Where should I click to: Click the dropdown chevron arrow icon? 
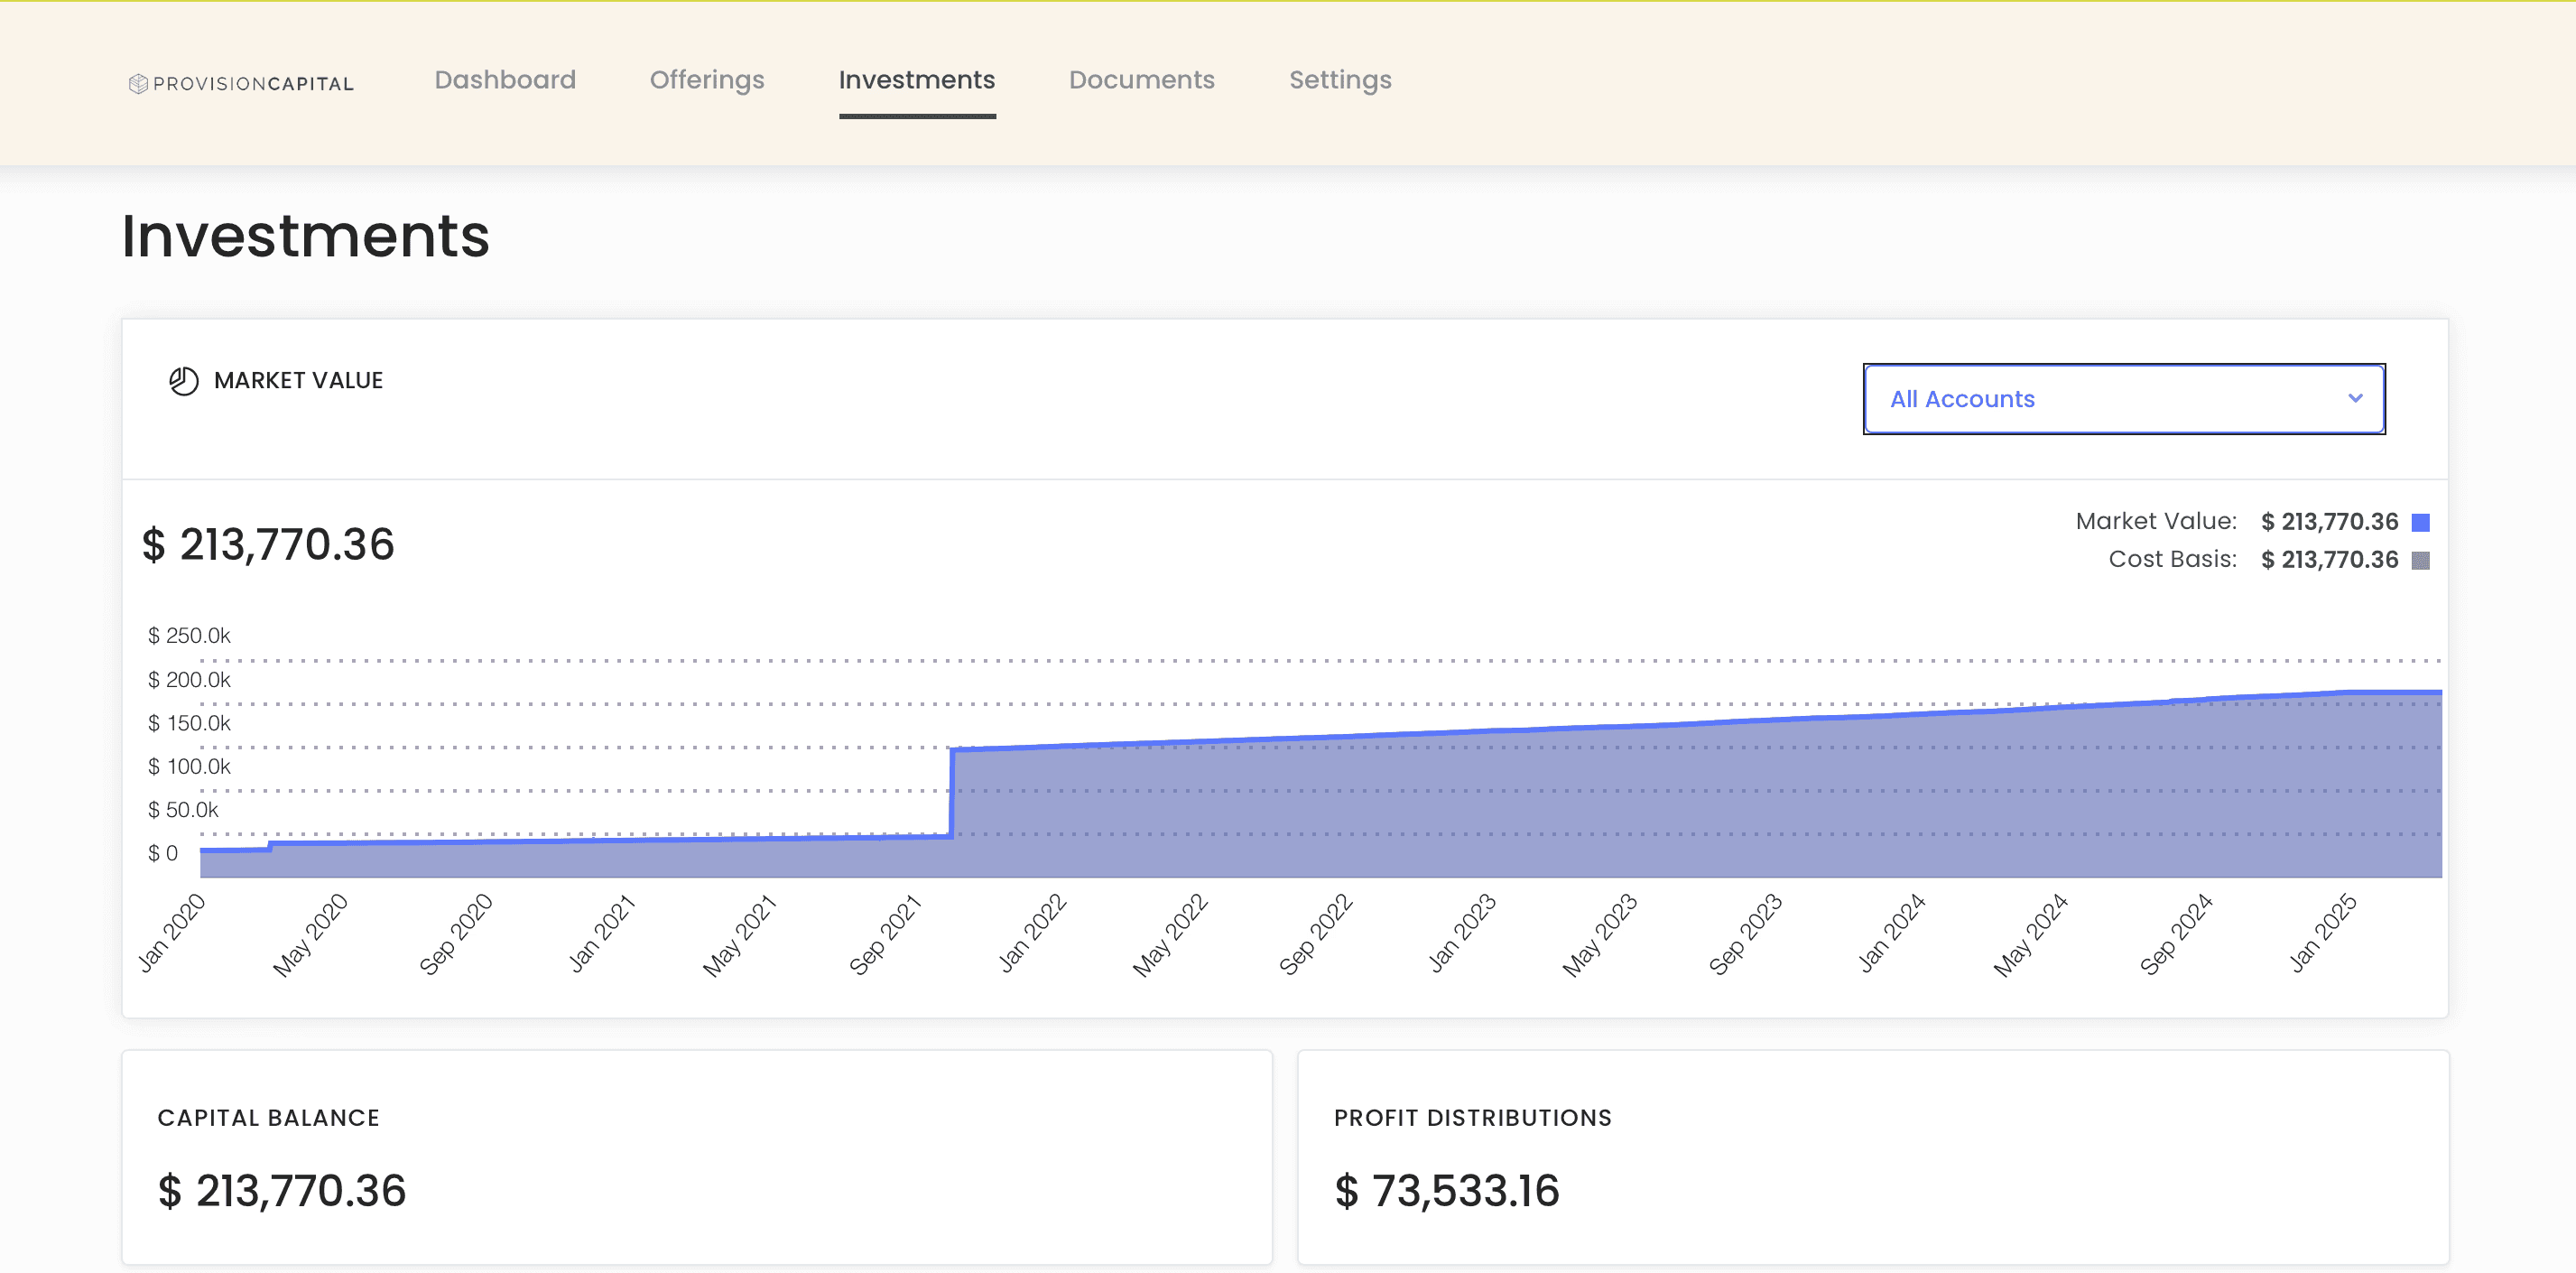click(2355, 398)
